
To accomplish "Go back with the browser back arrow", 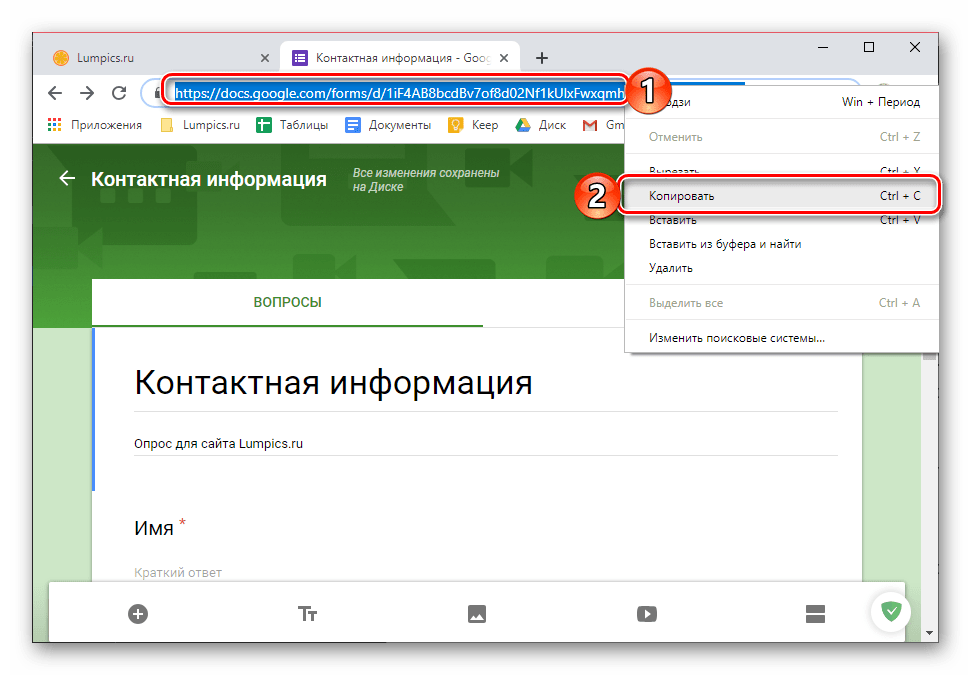I will [55, 93].
